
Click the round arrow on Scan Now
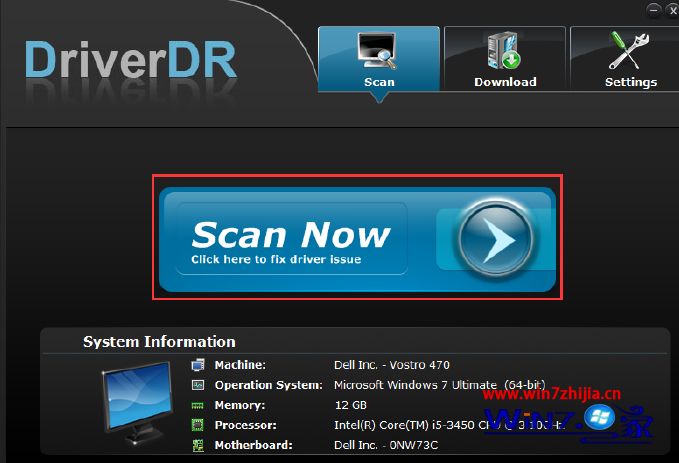496,238
